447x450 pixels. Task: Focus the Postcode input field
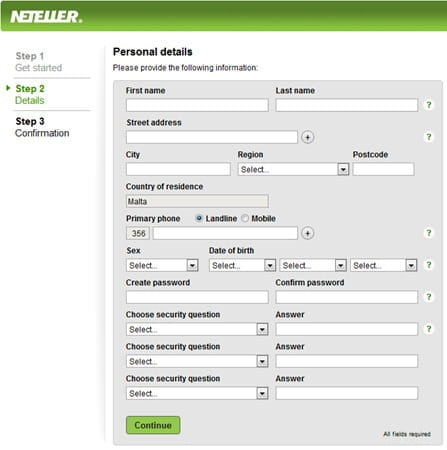pyautogui.click(x=384, y=169)
